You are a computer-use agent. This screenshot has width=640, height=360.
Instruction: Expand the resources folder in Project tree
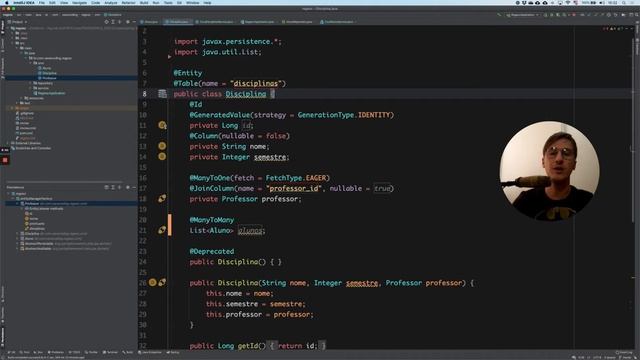(22, 98)
